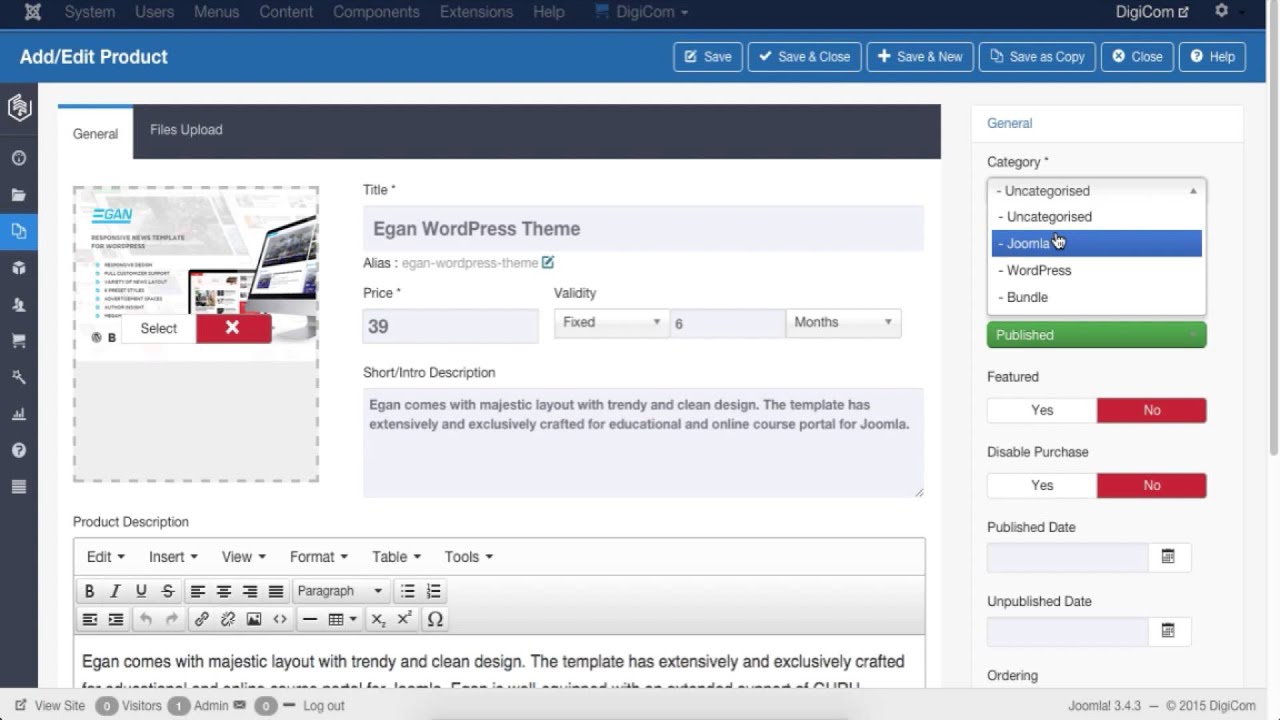
Task: Click the View Site link in the footer
Action: pyautogui.click(x=50, y=705)
